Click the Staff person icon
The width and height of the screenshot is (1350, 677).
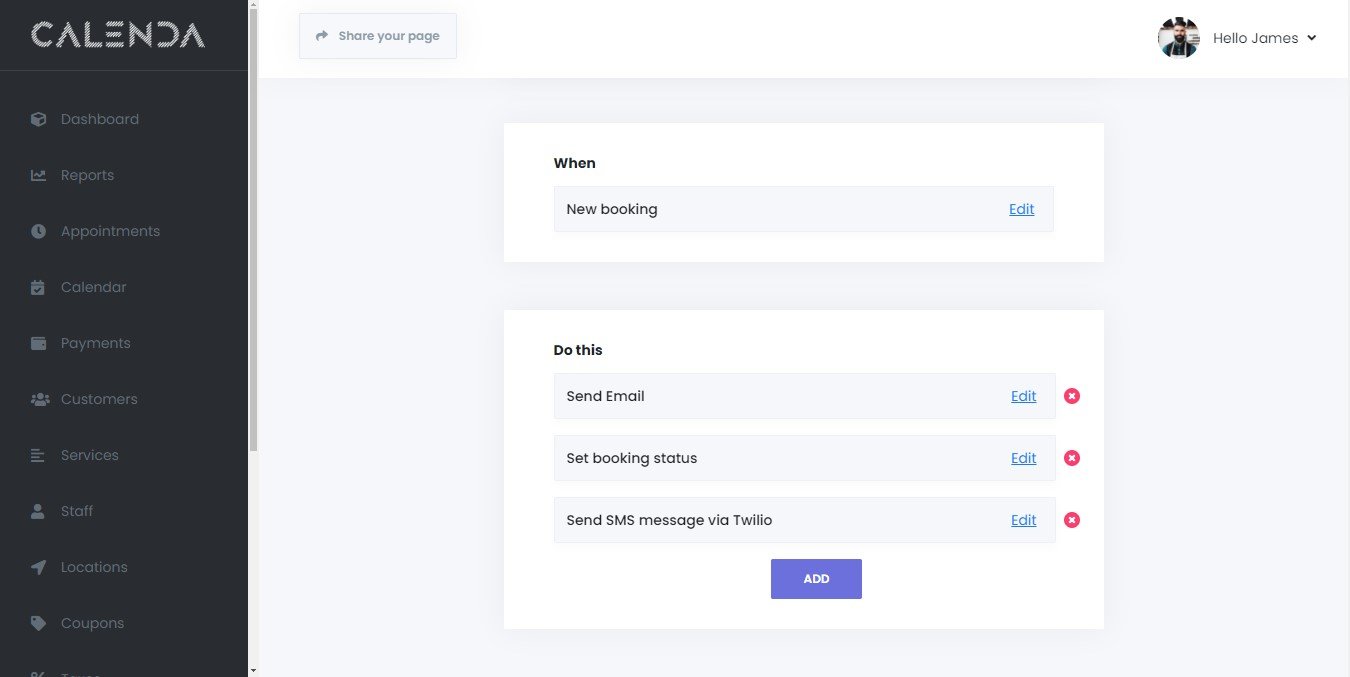tap(38, 511)
